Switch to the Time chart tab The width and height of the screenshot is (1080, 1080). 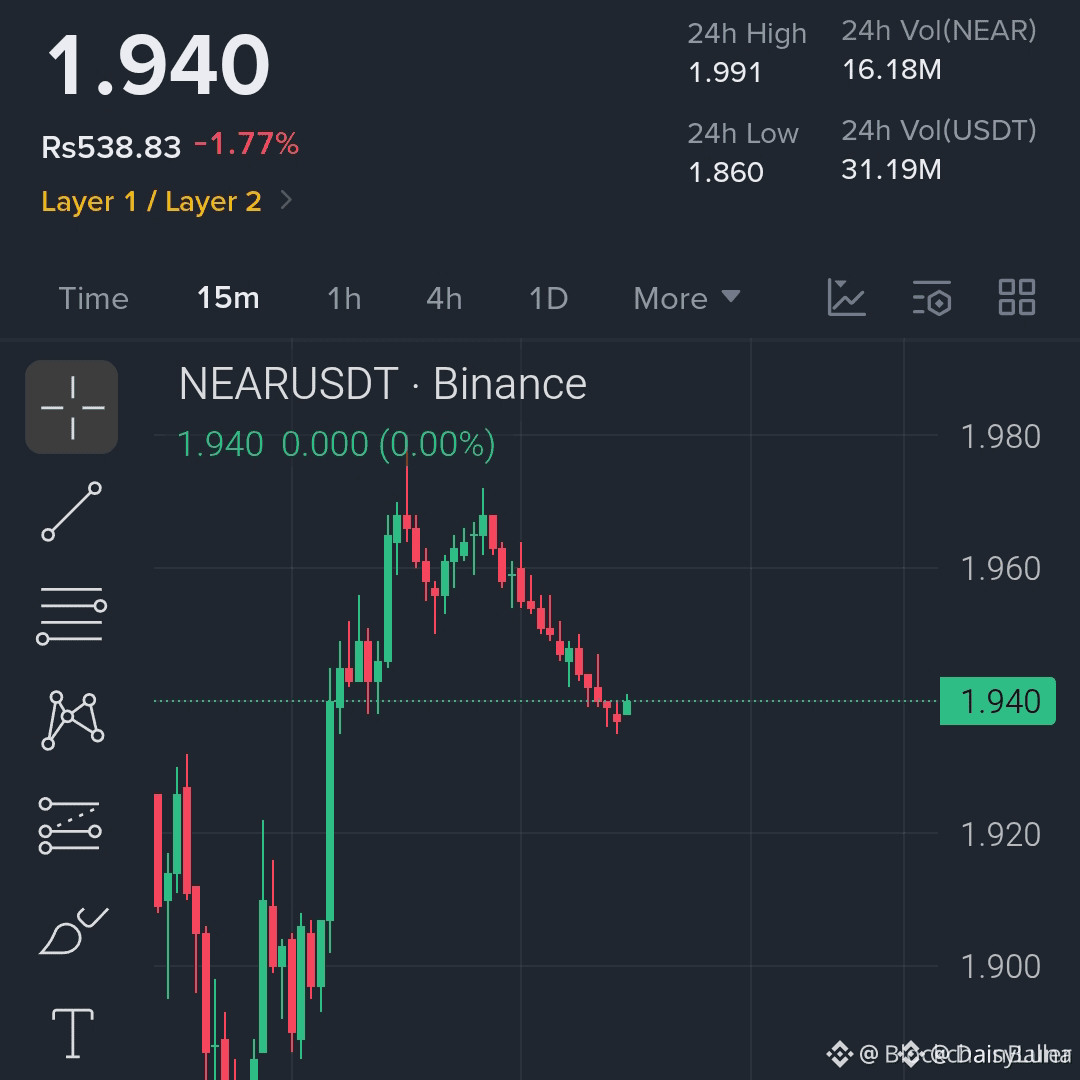click(94, 298)
